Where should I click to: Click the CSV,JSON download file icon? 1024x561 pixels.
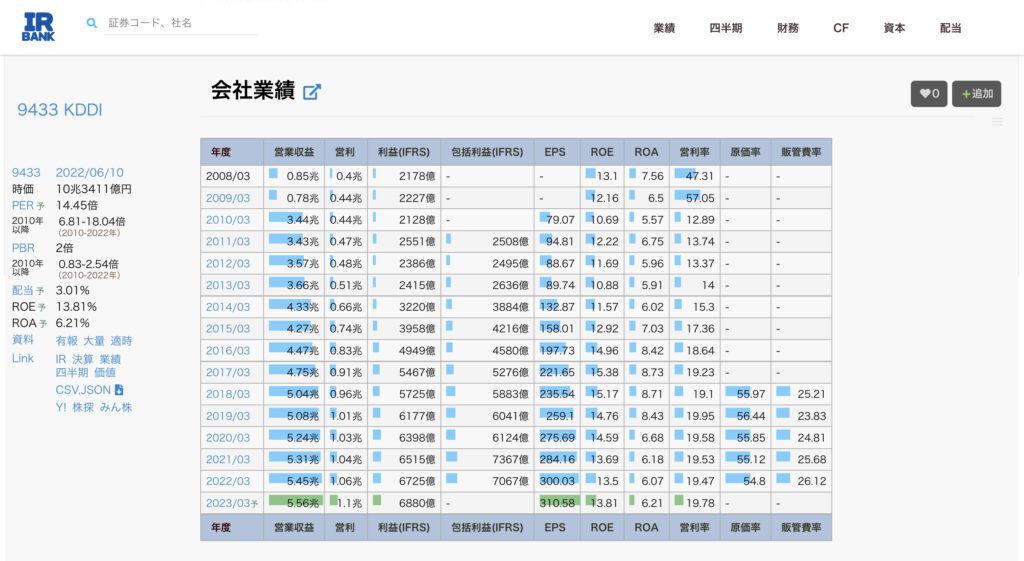[119, 390]
